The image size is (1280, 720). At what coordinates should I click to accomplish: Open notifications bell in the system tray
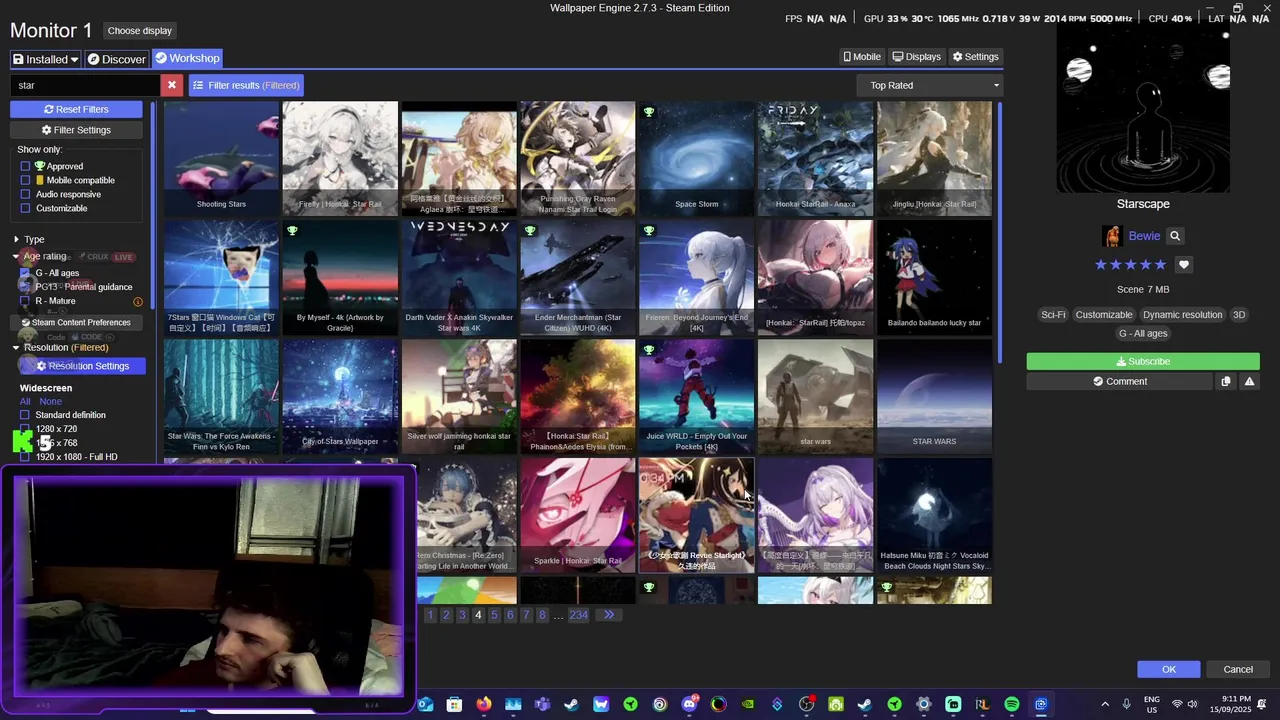click(1262, 704)
